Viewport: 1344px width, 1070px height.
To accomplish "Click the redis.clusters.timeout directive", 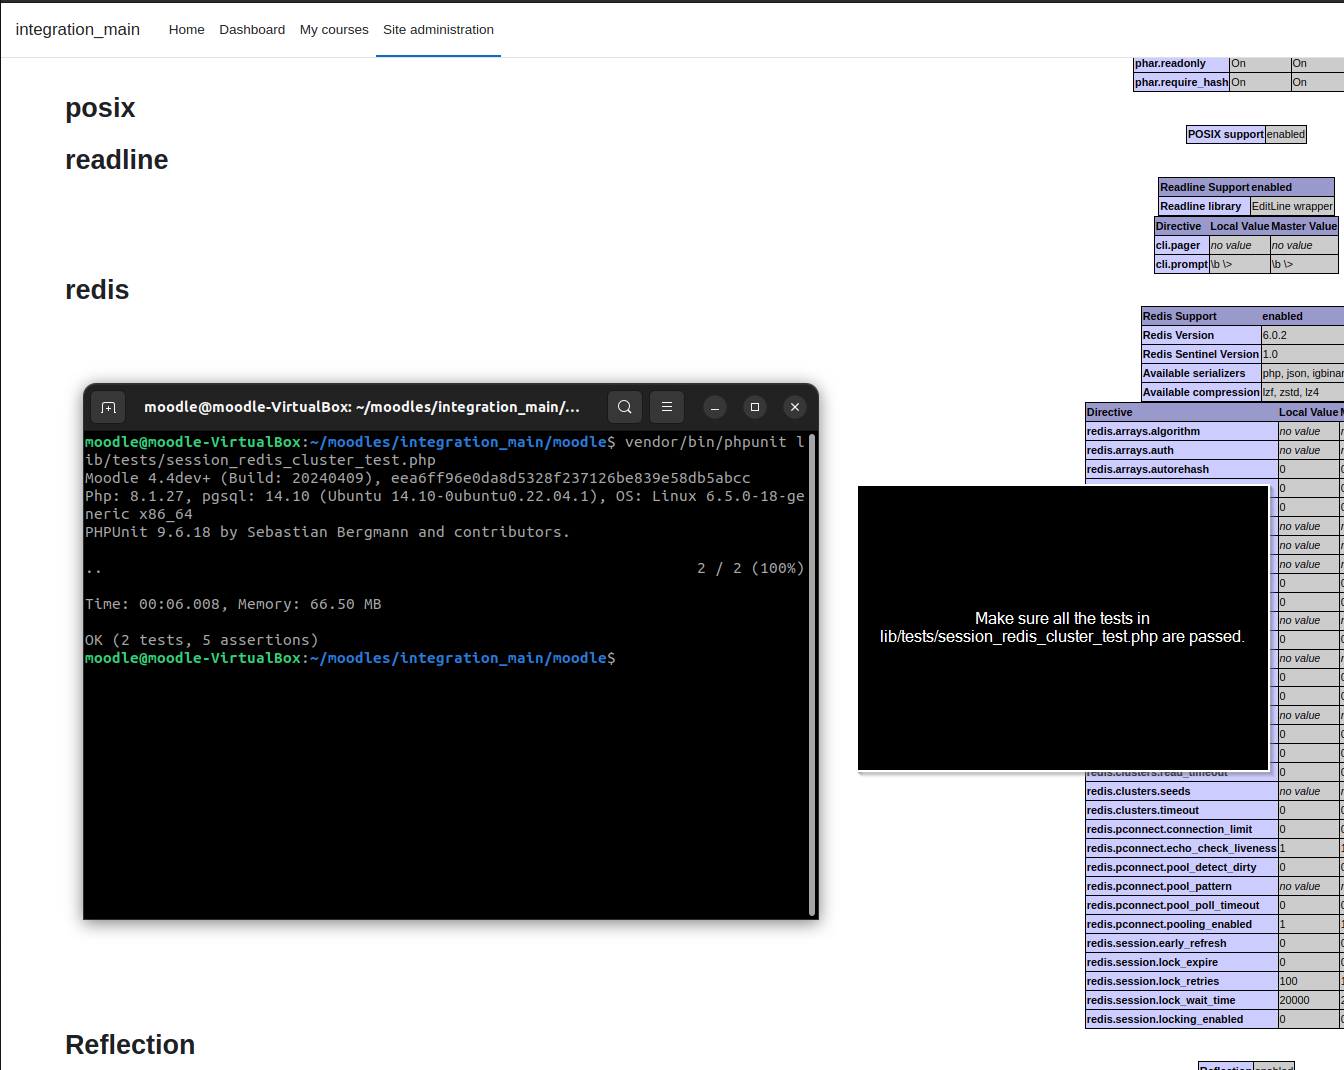I will click(1182, 810).
